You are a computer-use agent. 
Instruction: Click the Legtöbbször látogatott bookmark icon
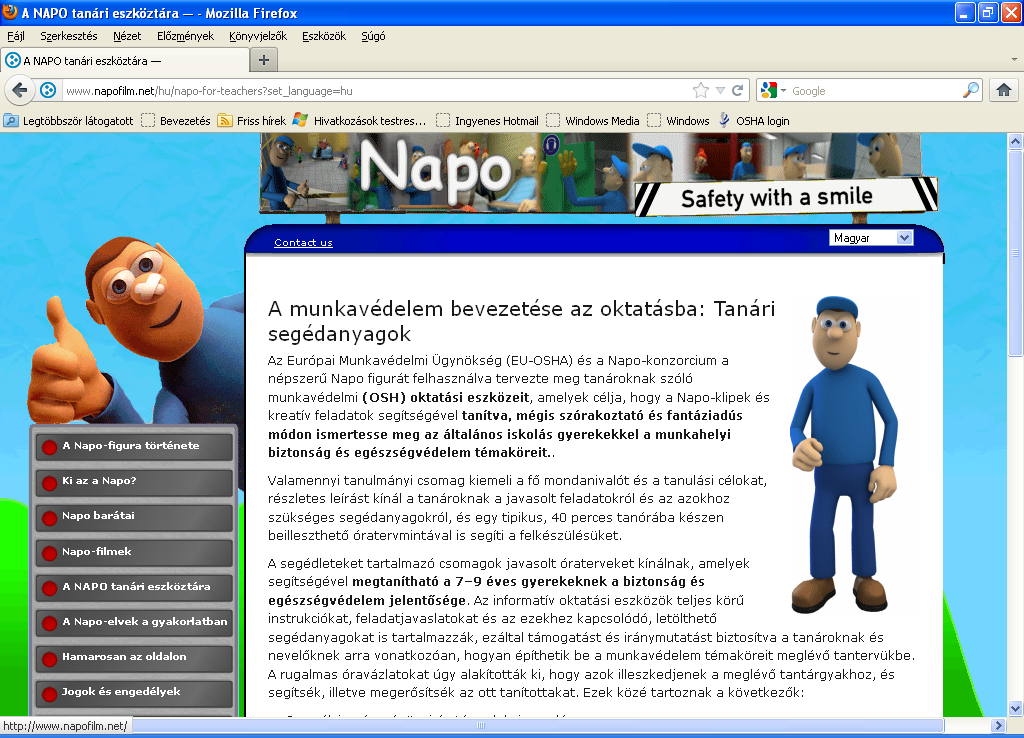click(11, 120)
